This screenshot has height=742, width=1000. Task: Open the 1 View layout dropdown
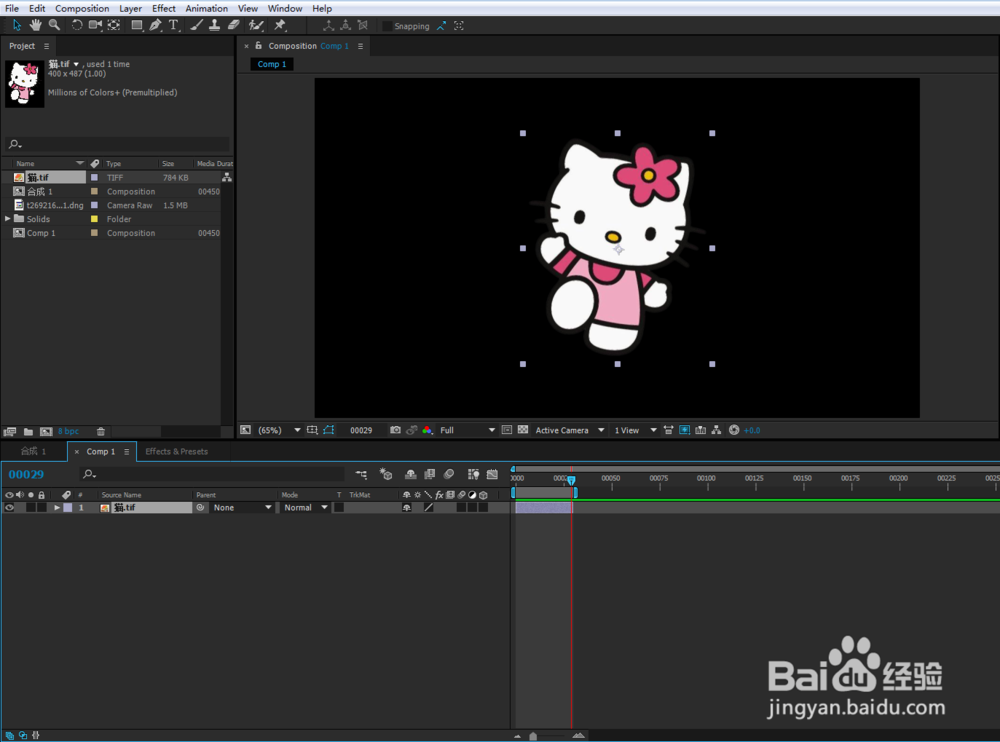coord(635,431)
